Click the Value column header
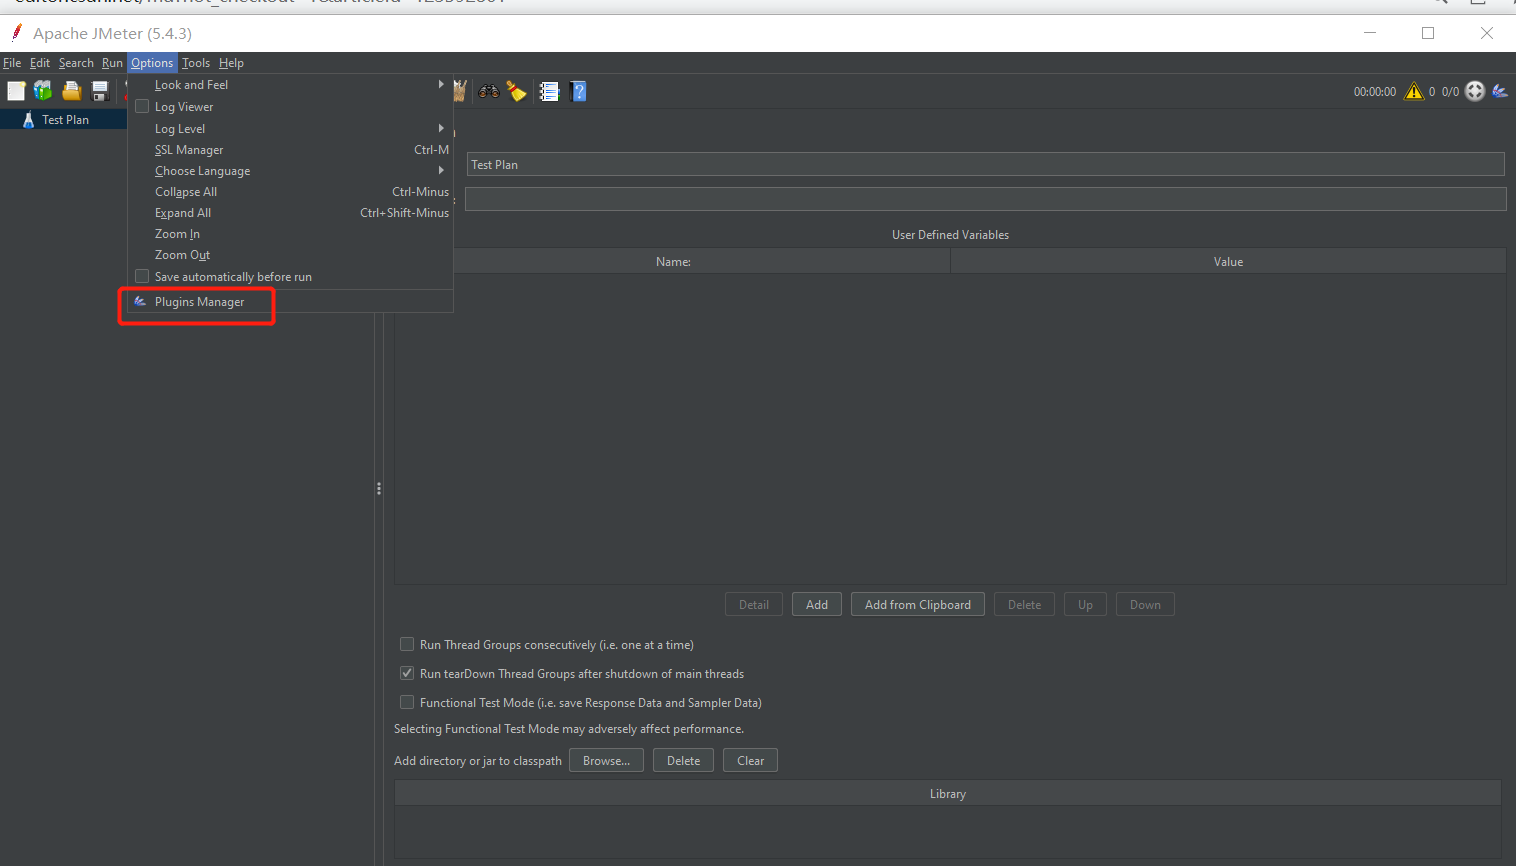The image size is (1516, 866). click(x=1228, y=261)
